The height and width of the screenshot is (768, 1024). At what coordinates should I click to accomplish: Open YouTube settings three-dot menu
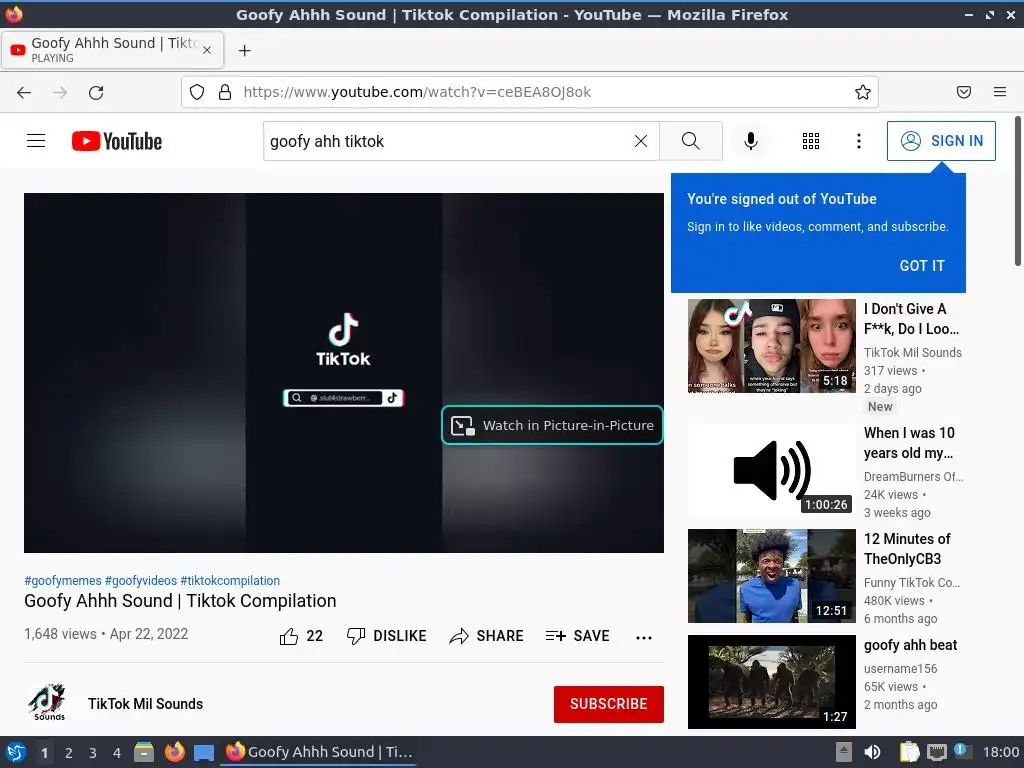859,141
